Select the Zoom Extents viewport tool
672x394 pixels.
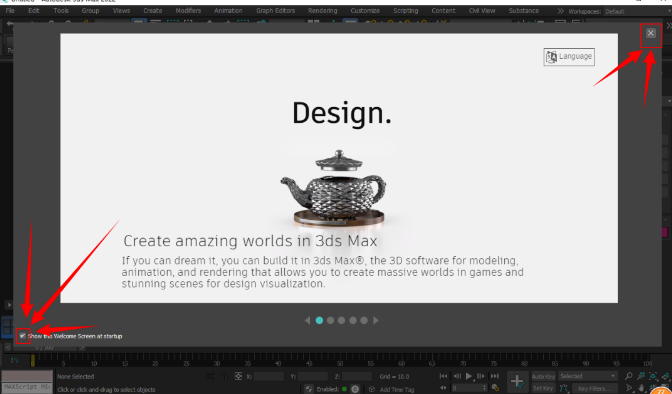(653, 376)
